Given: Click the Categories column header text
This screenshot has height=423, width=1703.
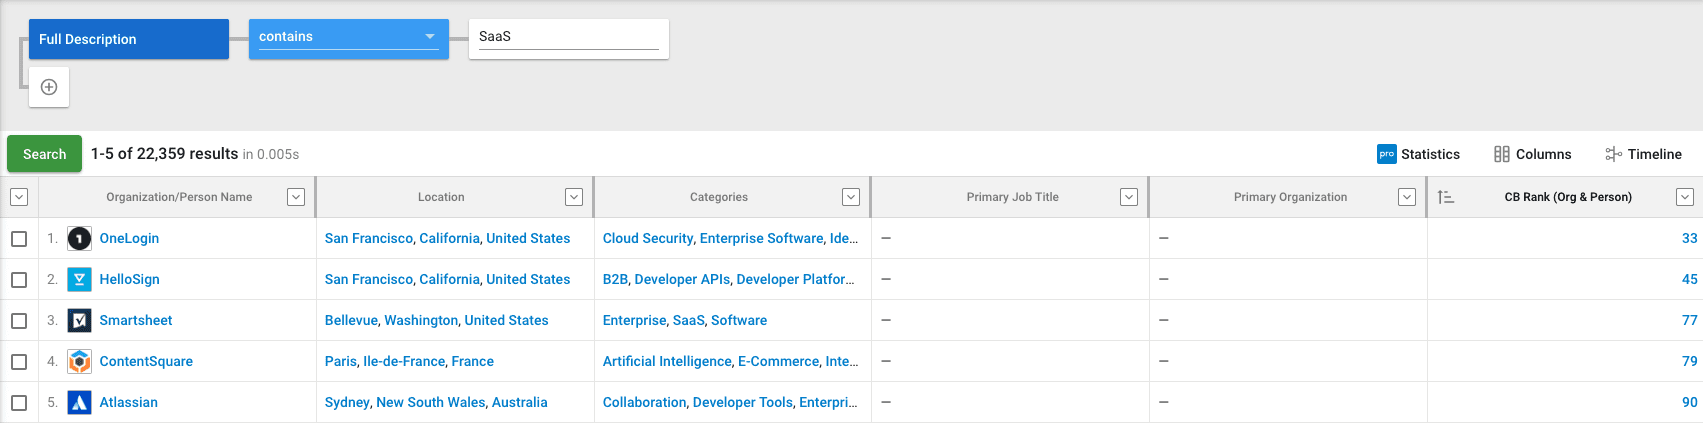Looking at the screenshot, I should tap(719, 197).
